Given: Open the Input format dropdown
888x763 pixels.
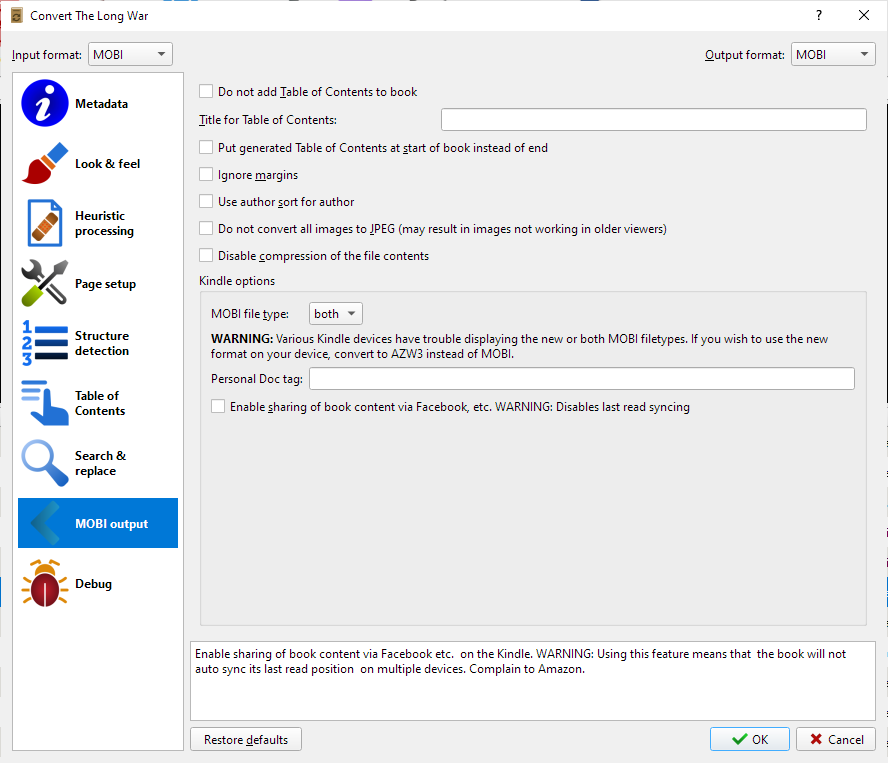Looking at the screenshot, I should pyautogui.click(x=130, y=54).
